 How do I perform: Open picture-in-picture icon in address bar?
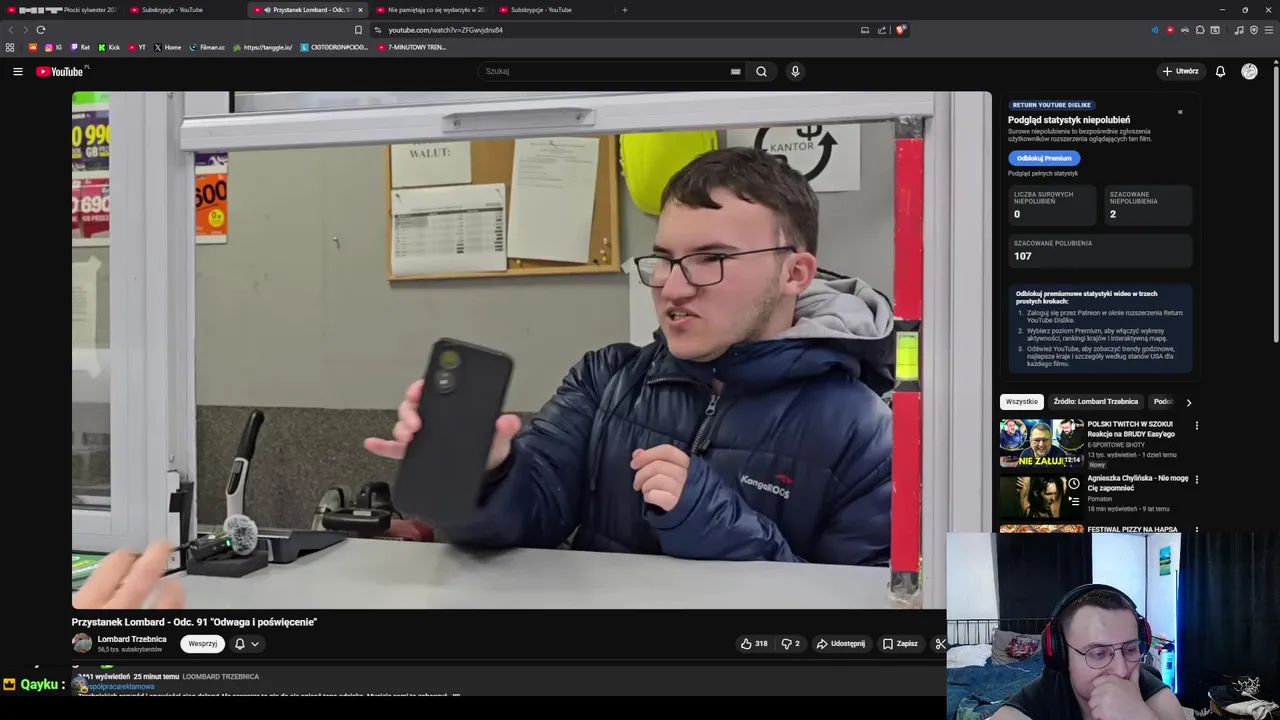[x=865, y=30]
